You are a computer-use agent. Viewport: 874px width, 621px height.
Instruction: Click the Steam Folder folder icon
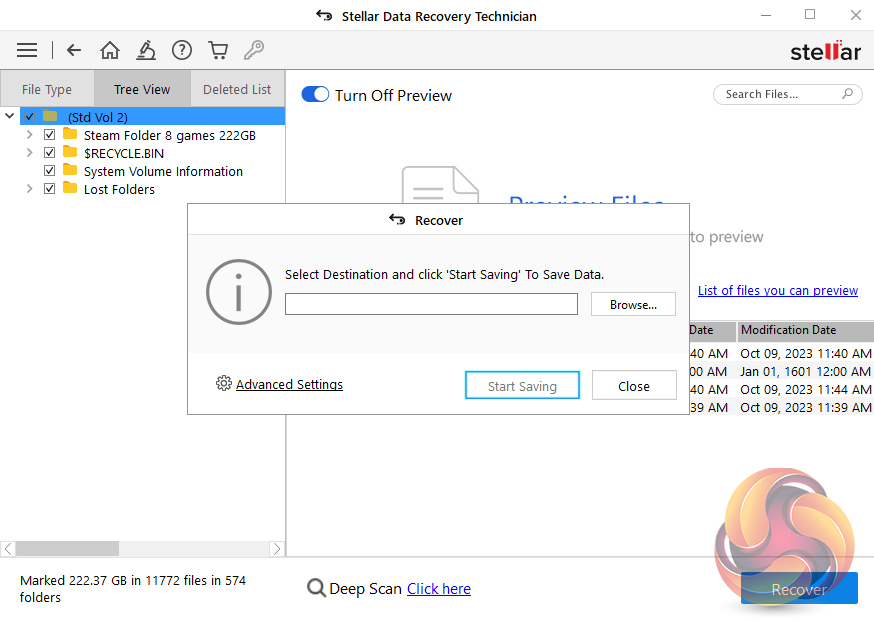[70, 134]
